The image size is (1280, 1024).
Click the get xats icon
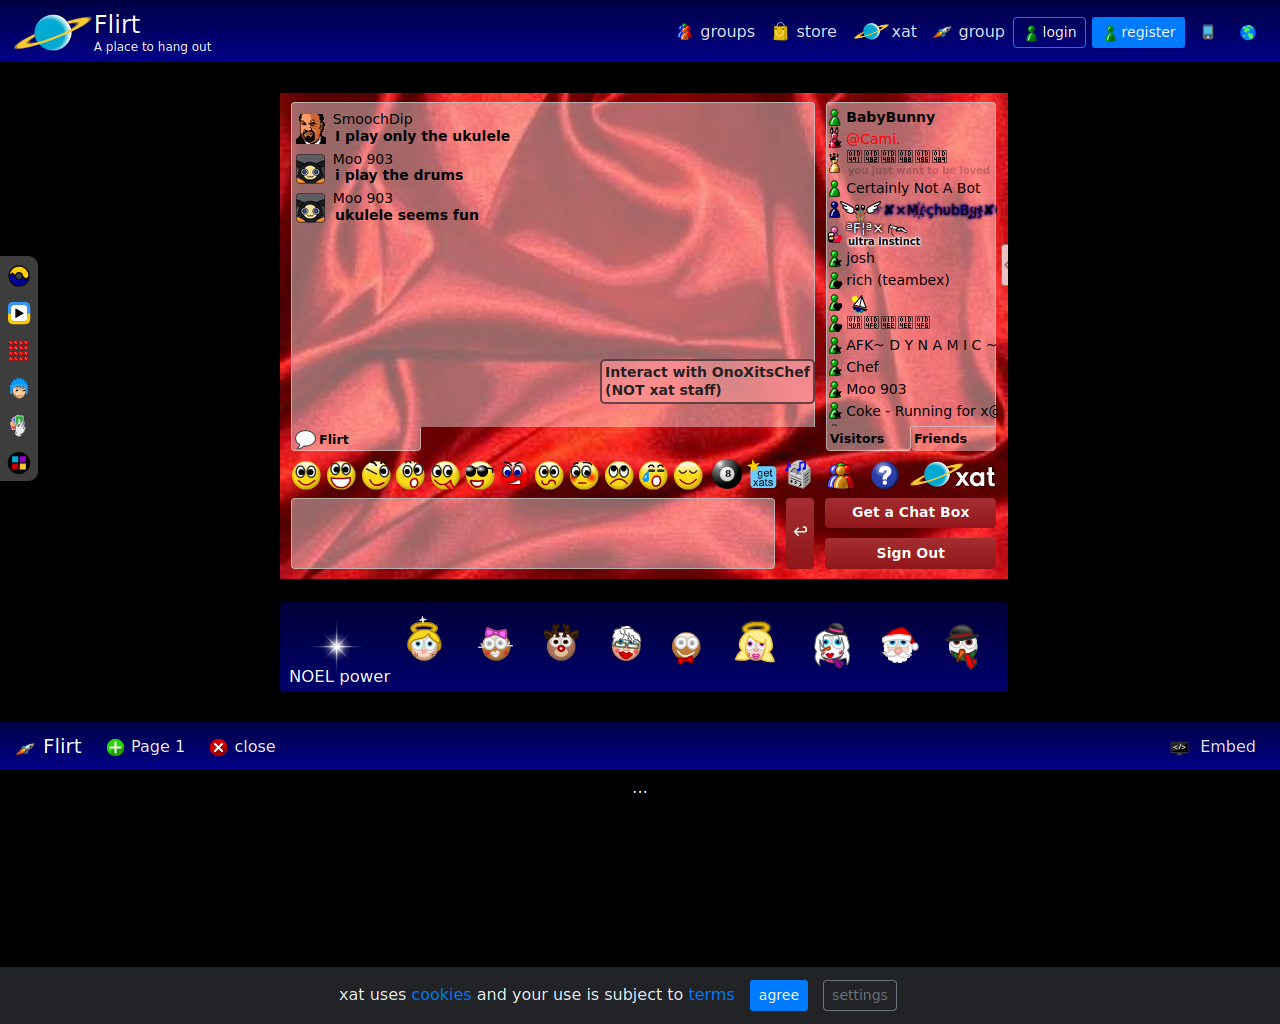(x=762, y=475)
